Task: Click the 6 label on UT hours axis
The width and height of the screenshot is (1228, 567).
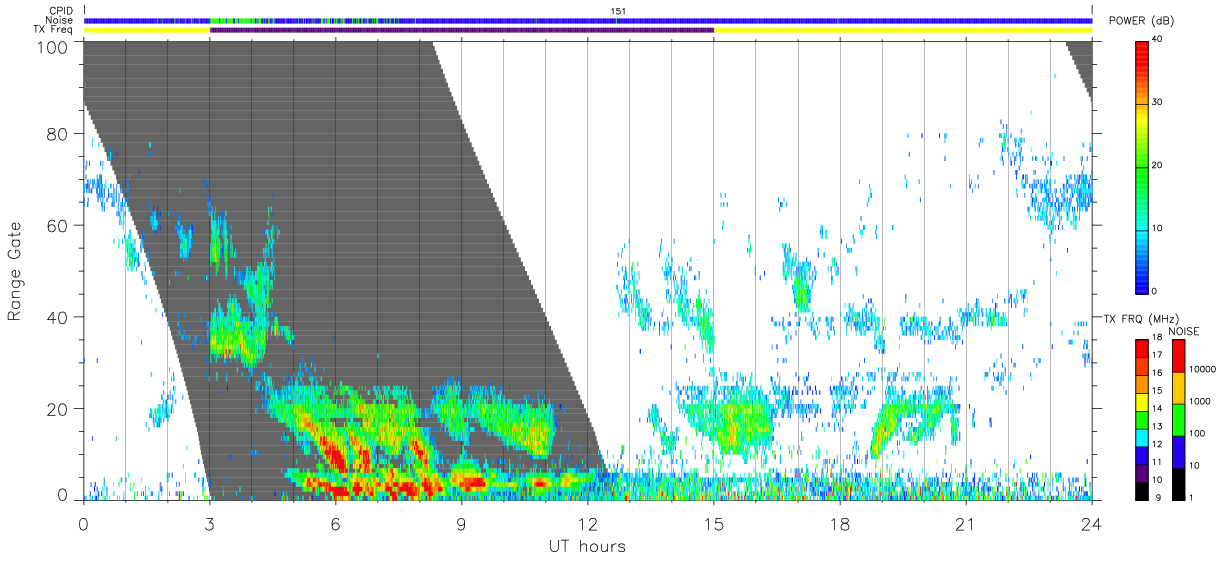Action: [335, 523]
